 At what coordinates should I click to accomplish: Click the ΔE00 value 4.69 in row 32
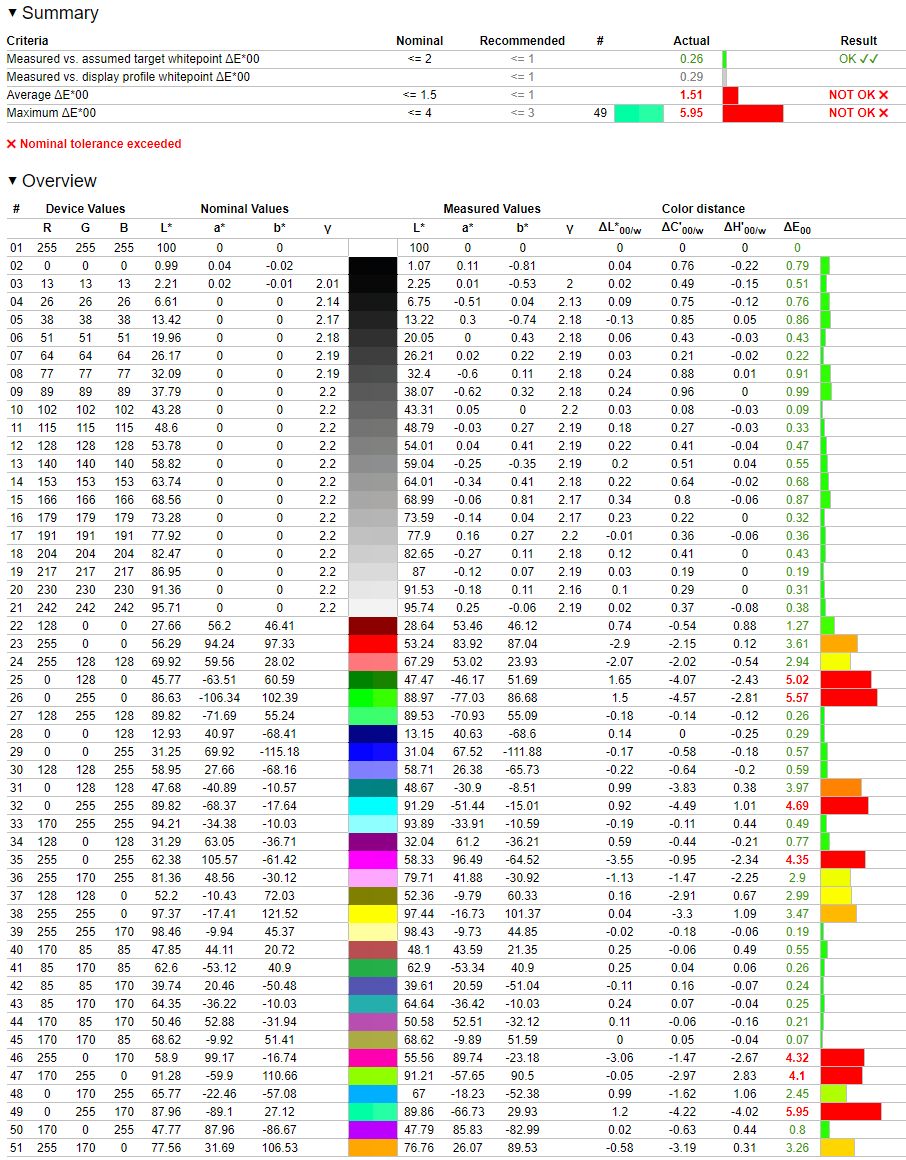pos(797,806)
